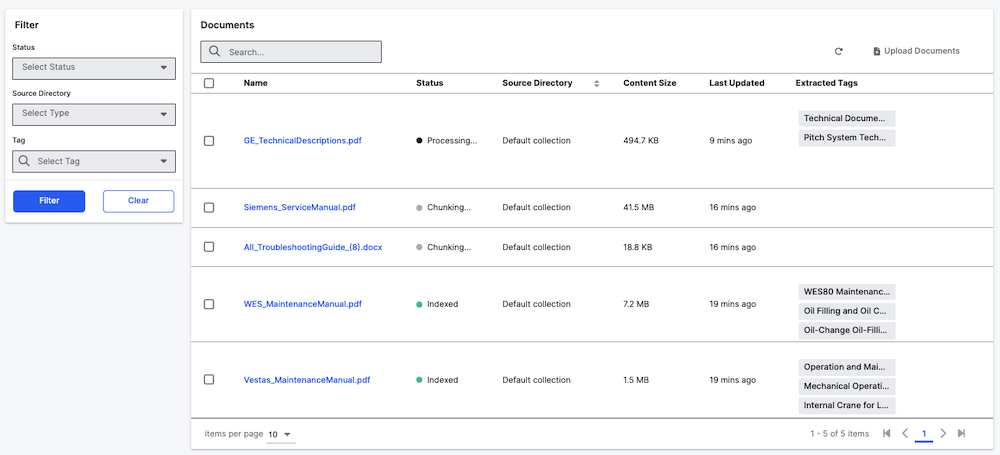Click the 'Processing...' status of GE document
The height and width of the screenshot is (455, 1000).
click(x=446, y=140)
